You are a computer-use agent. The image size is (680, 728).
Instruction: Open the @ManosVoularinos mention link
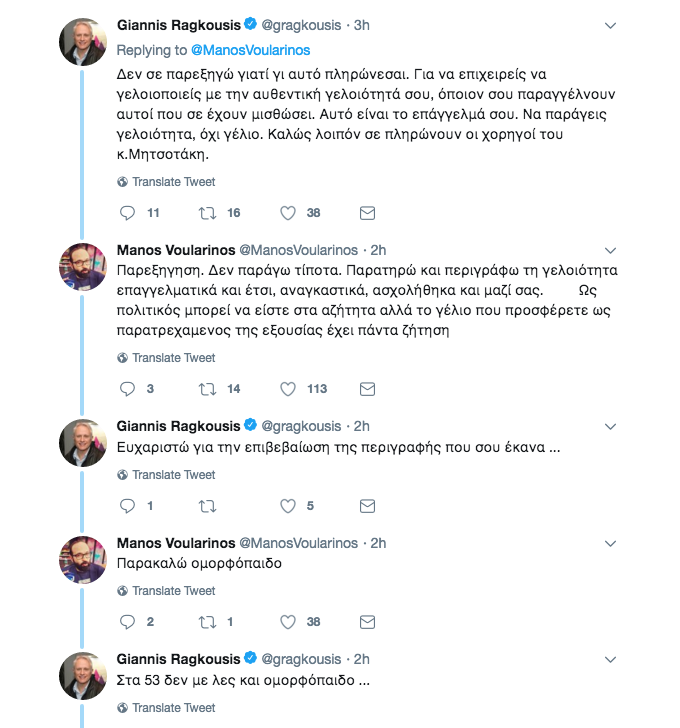pyautogui.click(x=251, y=50)
